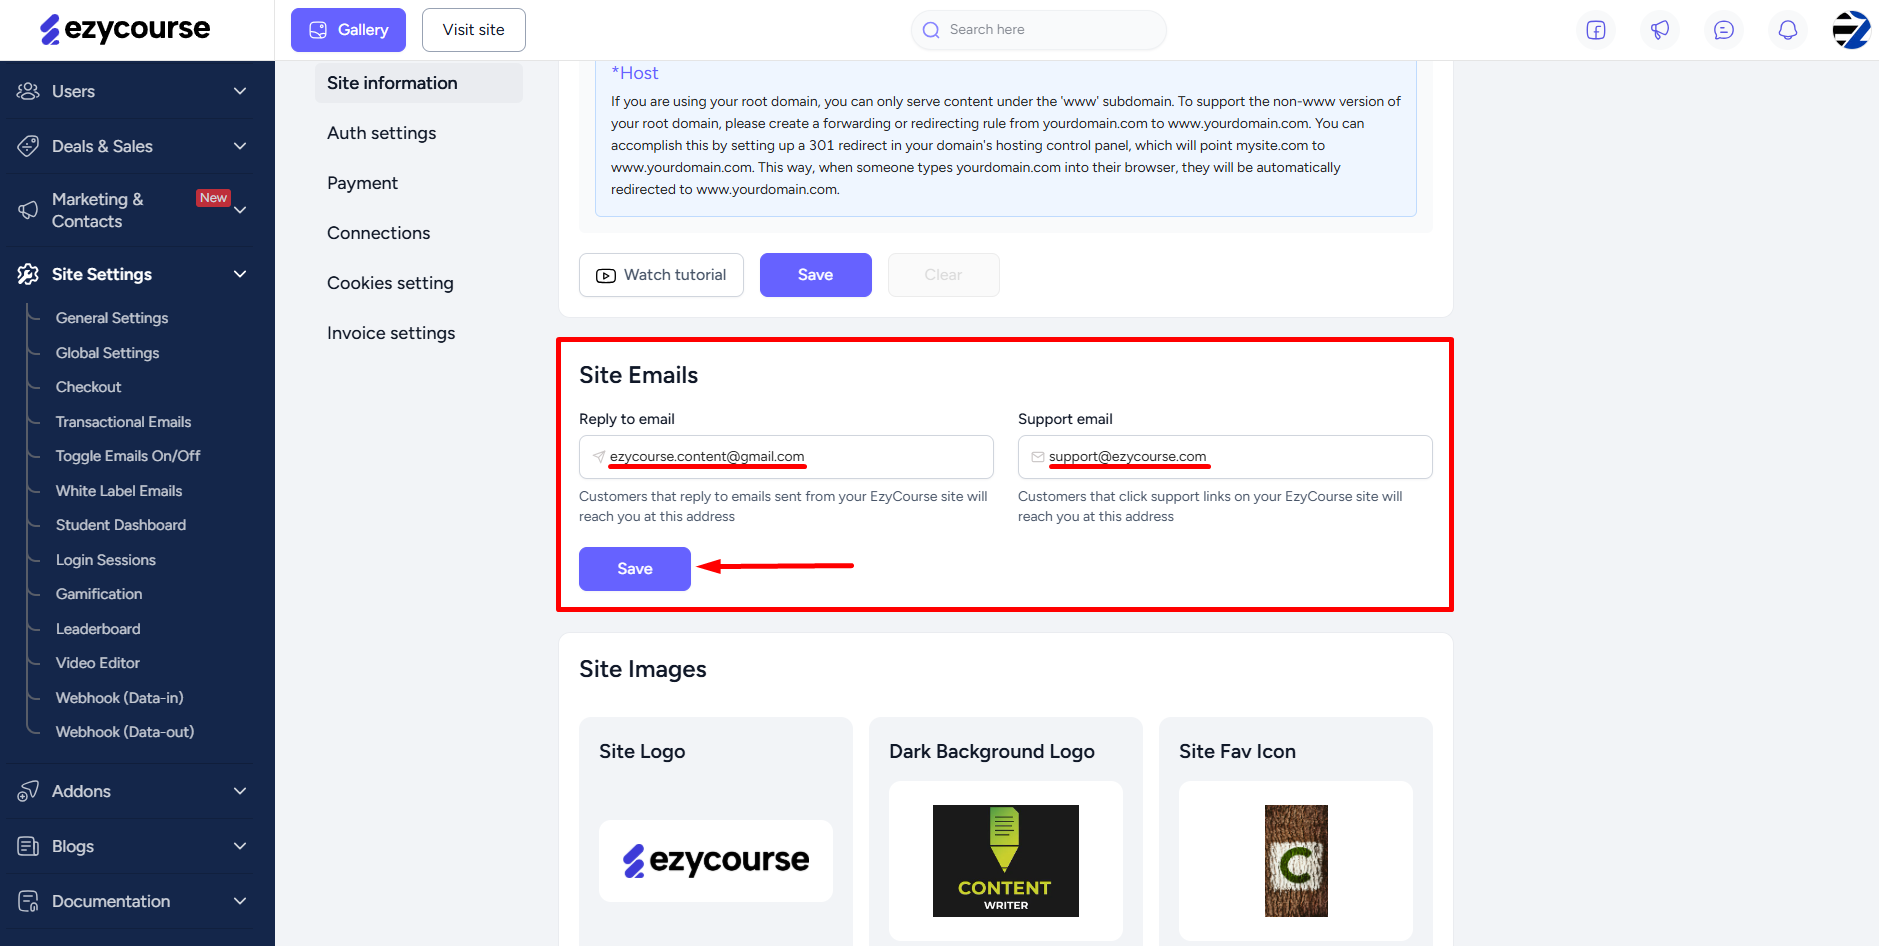Image resolution: width=1879 pixels, height=946 pixels.
Task: Click the ezycourse logo in header
Action: [x=125, y=29]
